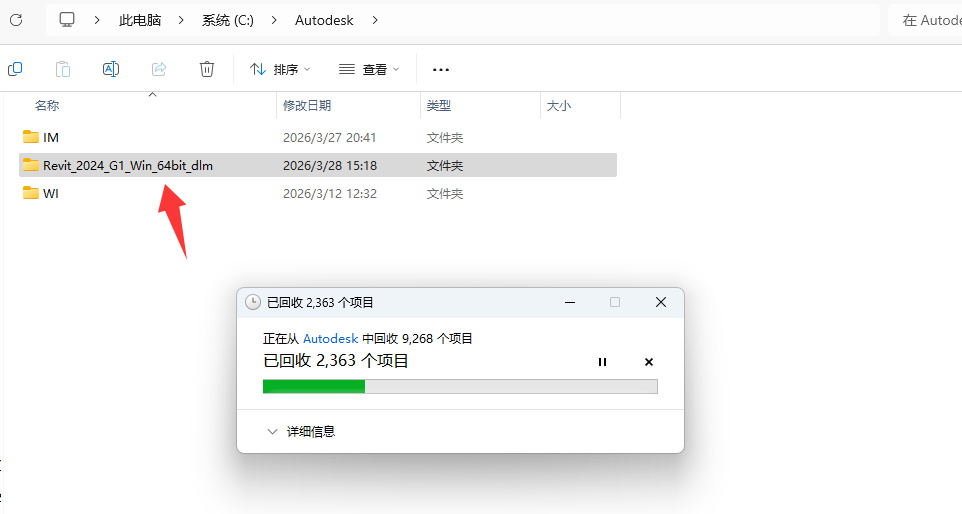The height and width of the screenshot is (514, 962).
Task: Select 系统 (C:) in the breadcrumb path
Action: (228, 20)
